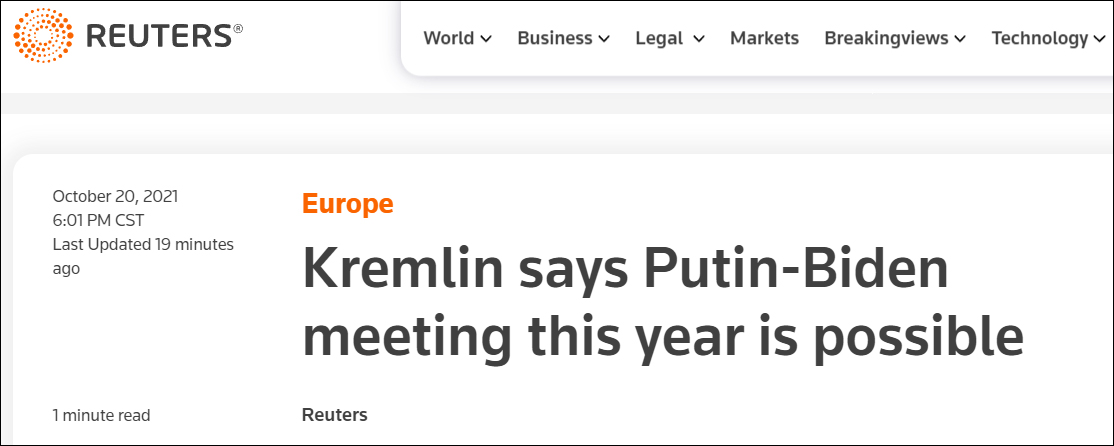
Task: Expand the chevron next to Legal
Action: pos(699,39)
